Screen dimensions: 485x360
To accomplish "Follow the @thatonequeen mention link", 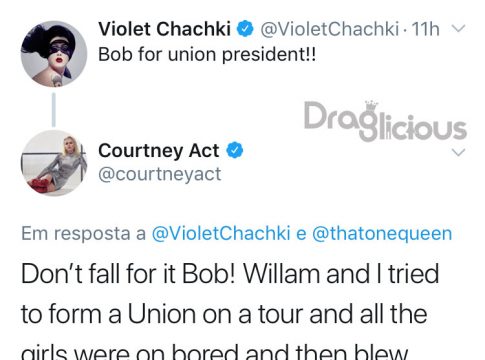I will click(x=382, y=233).
